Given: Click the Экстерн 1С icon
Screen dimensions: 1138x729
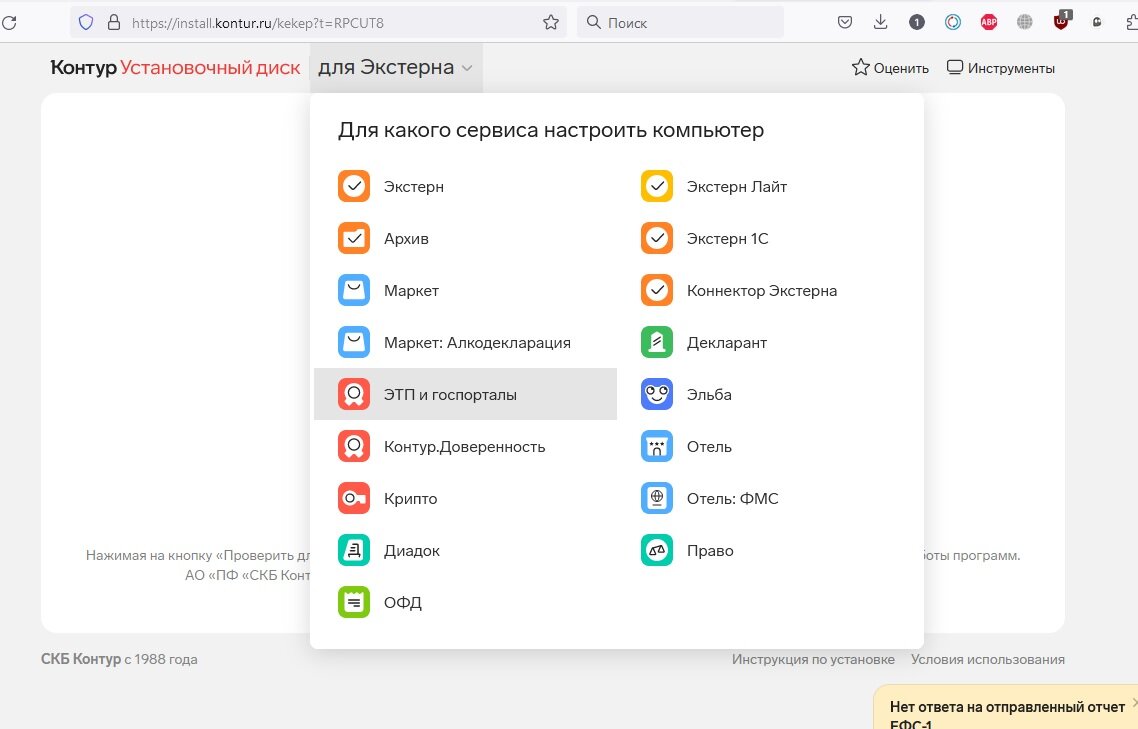Looking at the screenshot, I should 657,238.
